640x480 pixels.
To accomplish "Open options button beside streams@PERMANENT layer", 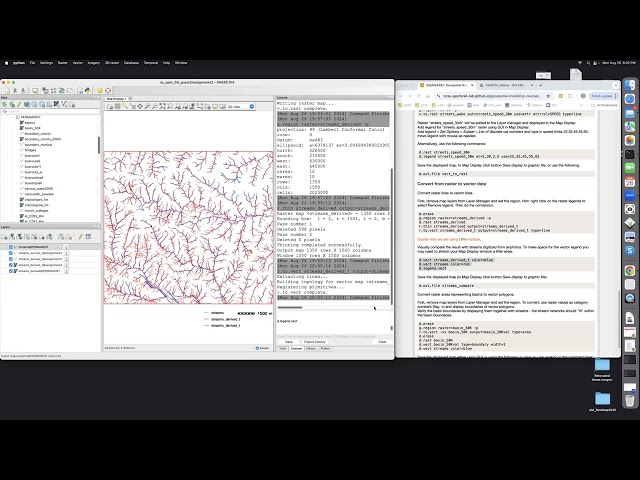I will [x=66, y=247].
